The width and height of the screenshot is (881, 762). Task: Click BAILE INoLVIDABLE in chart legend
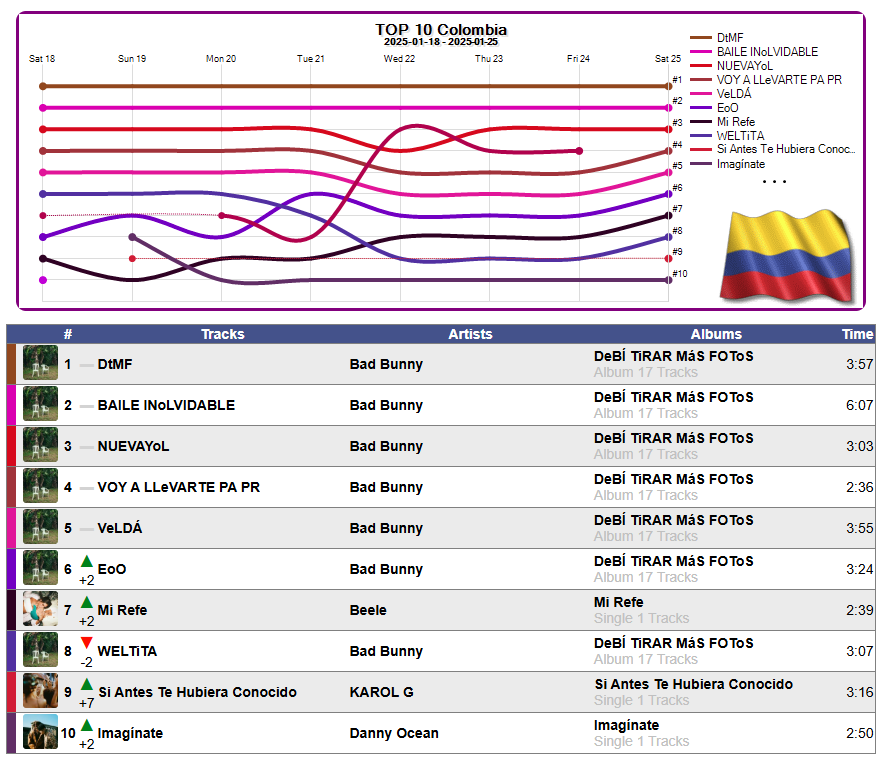tap(768, 52)
